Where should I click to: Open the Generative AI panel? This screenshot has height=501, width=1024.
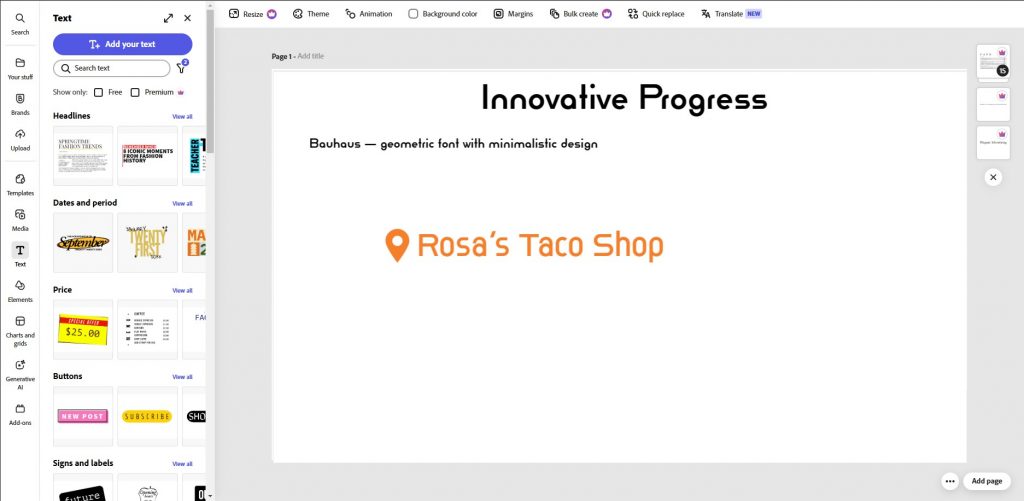(20, 374)
